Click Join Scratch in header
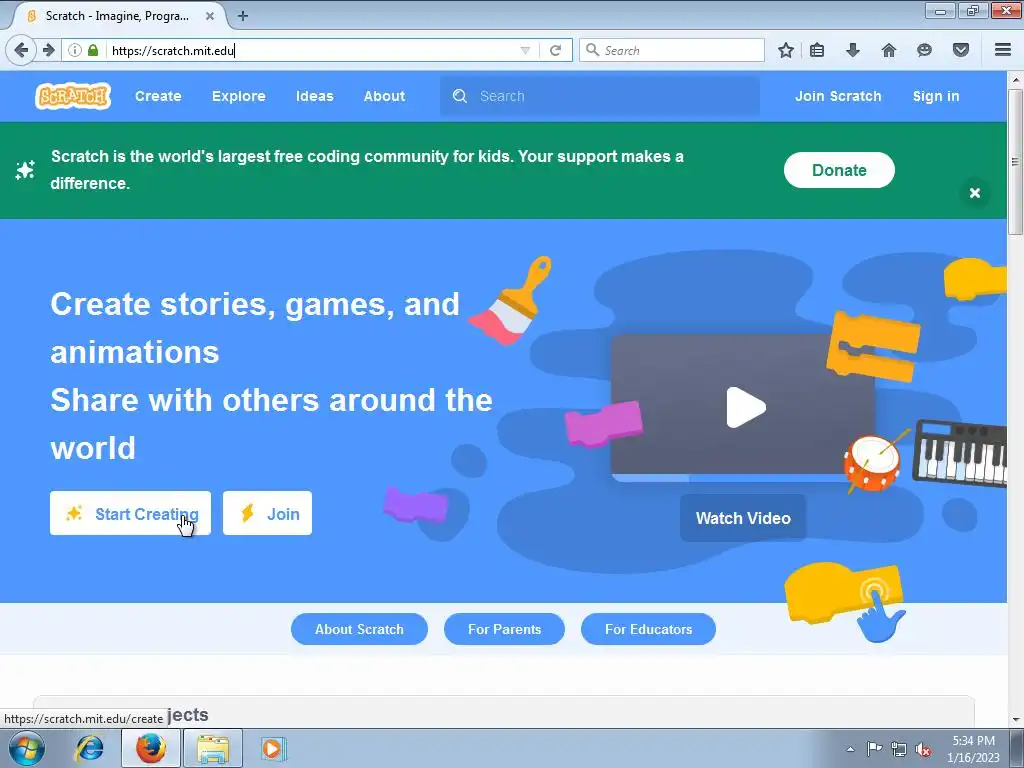 838,96
